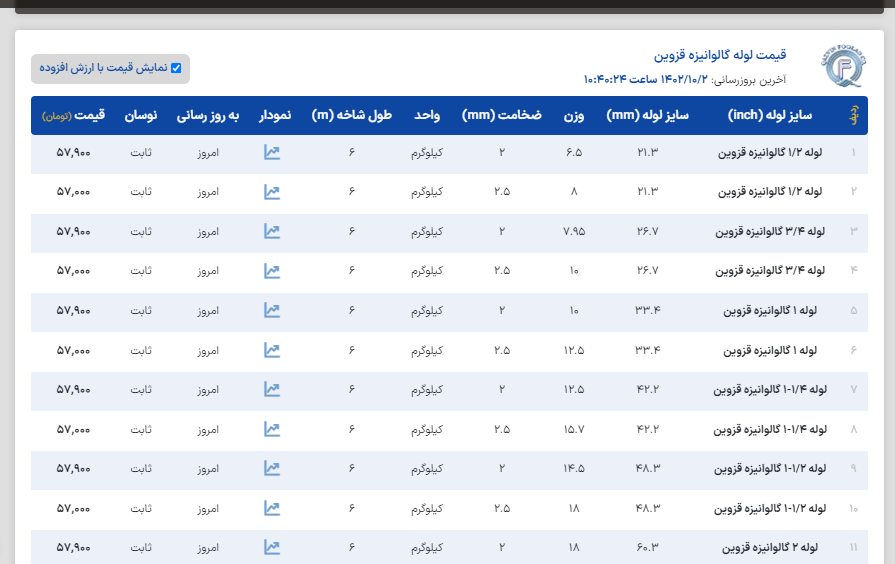Open the 'قیمت لوله گالوانیزه قزوین' title link
The width and height of the screenshot is (895, 564).
(x=720, y=54)
